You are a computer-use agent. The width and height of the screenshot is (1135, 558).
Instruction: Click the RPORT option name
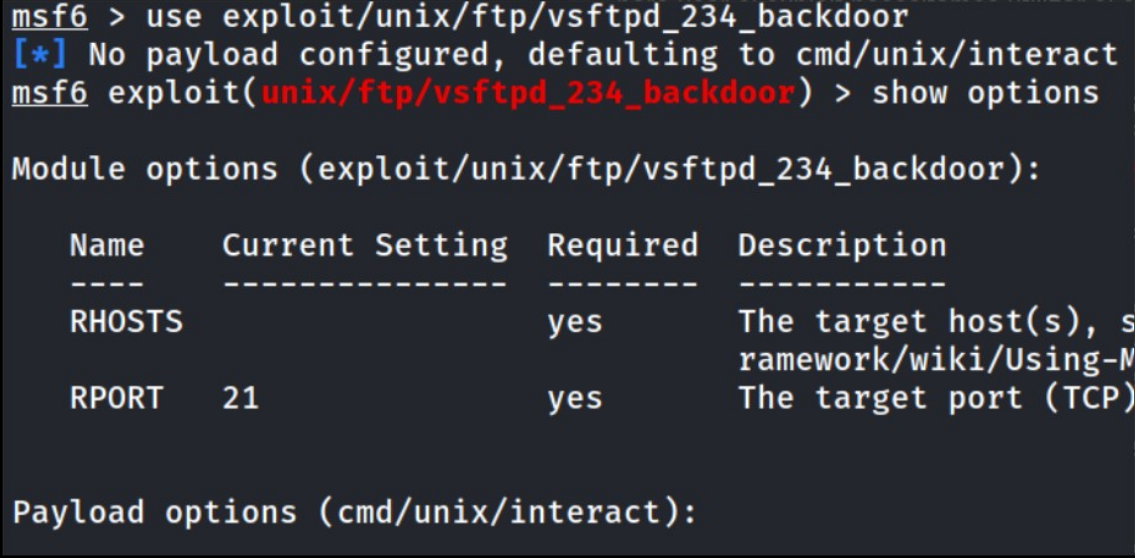116,398
